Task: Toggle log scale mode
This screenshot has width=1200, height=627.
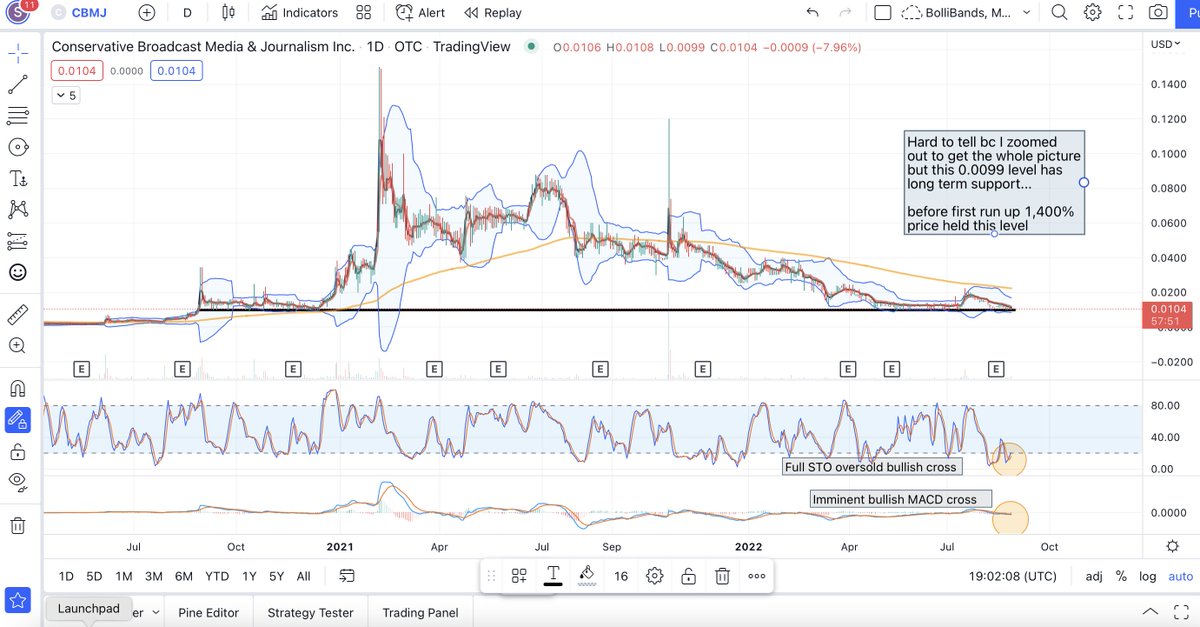Action: (1148, 576)
